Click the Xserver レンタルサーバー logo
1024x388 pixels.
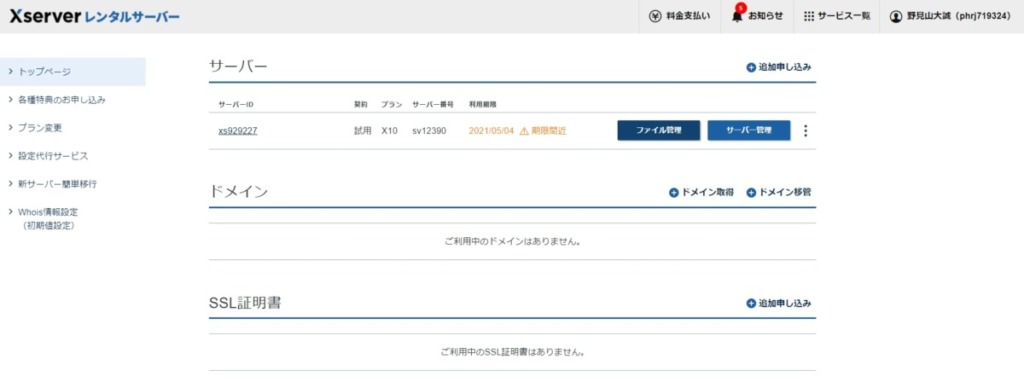coord(94,16)
